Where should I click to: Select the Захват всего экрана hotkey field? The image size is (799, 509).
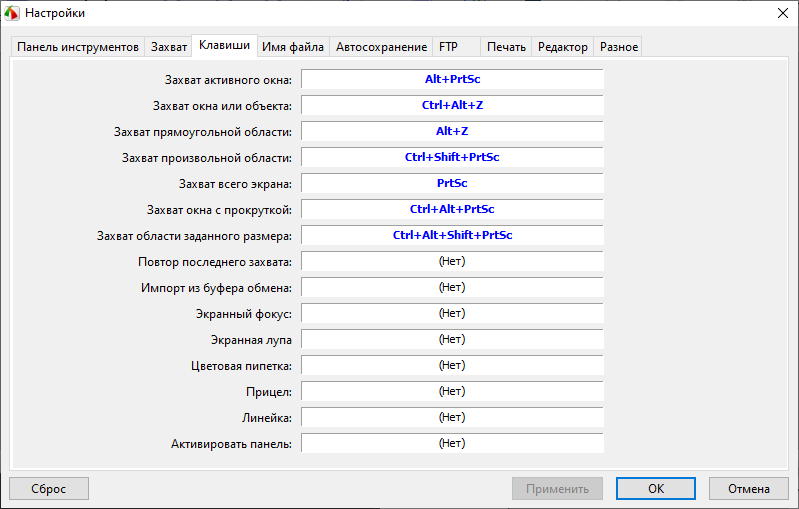[452, 183]
